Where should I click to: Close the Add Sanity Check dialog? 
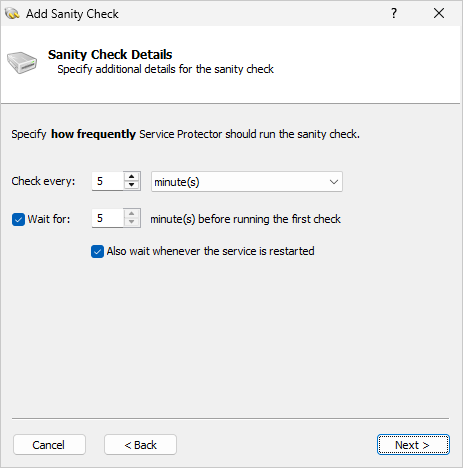pyautogui.click(x=439, y=13)
